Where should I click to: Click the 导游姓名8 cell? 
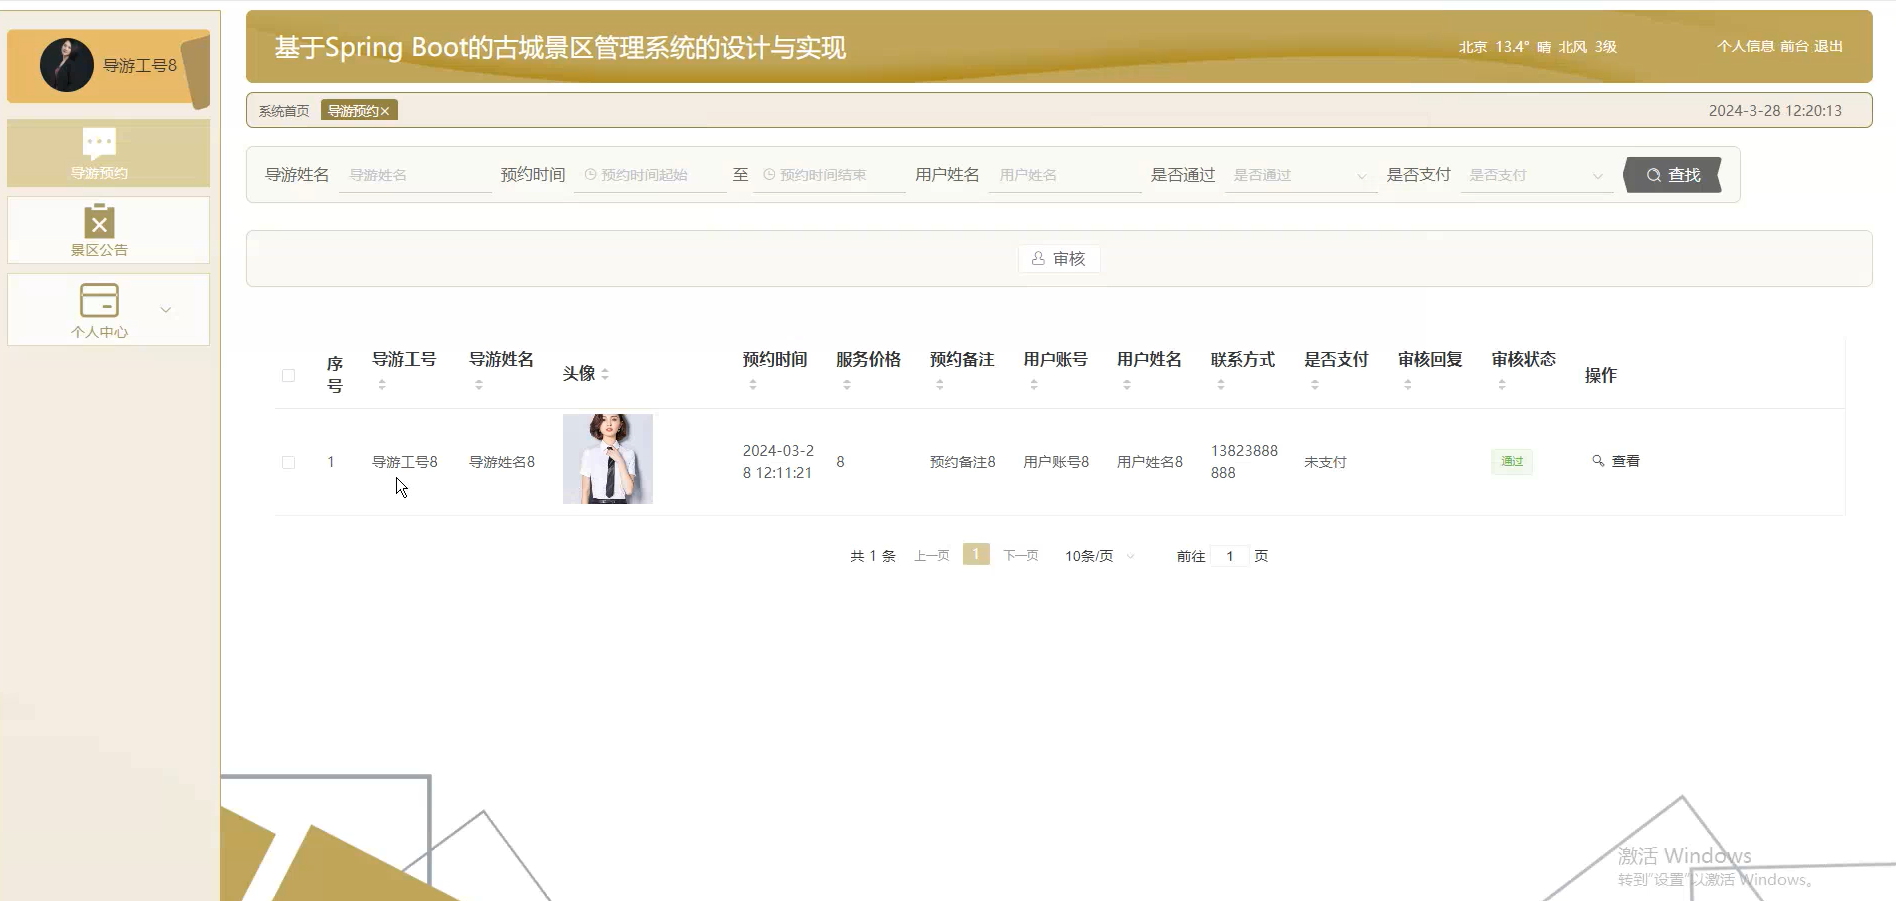coord(502,462)
